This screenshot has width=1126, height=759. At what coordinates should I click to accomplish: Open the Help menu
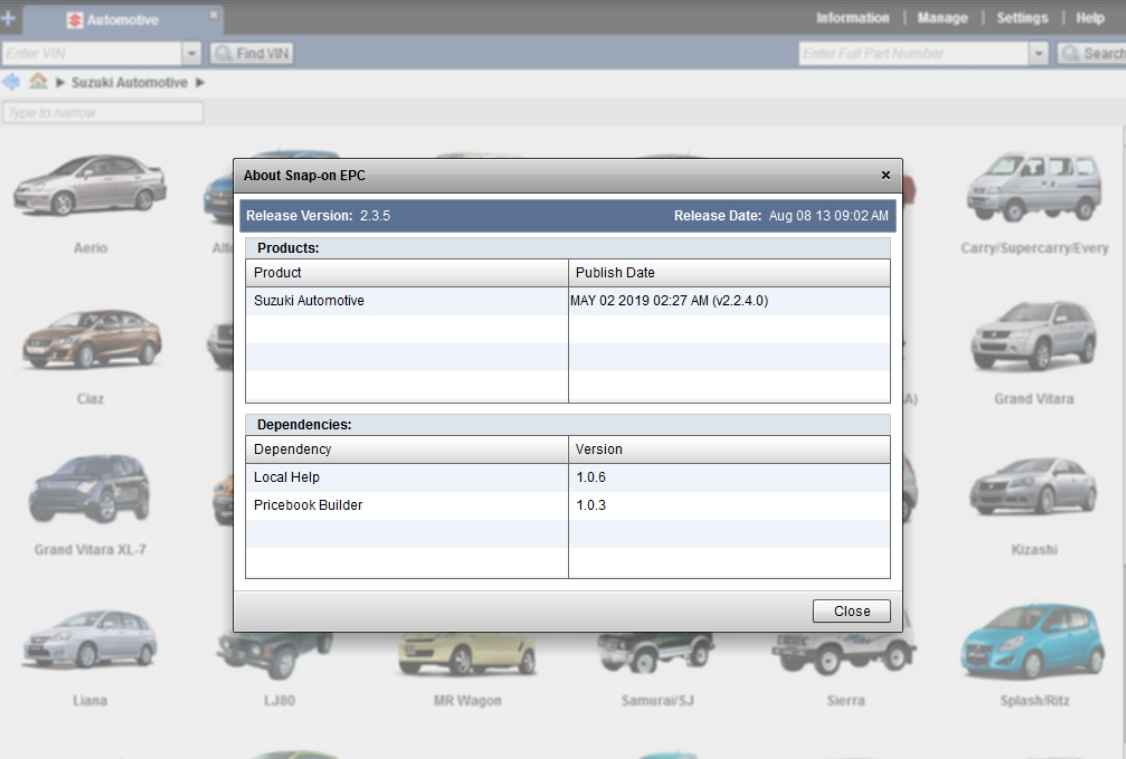click(1090, 18)
